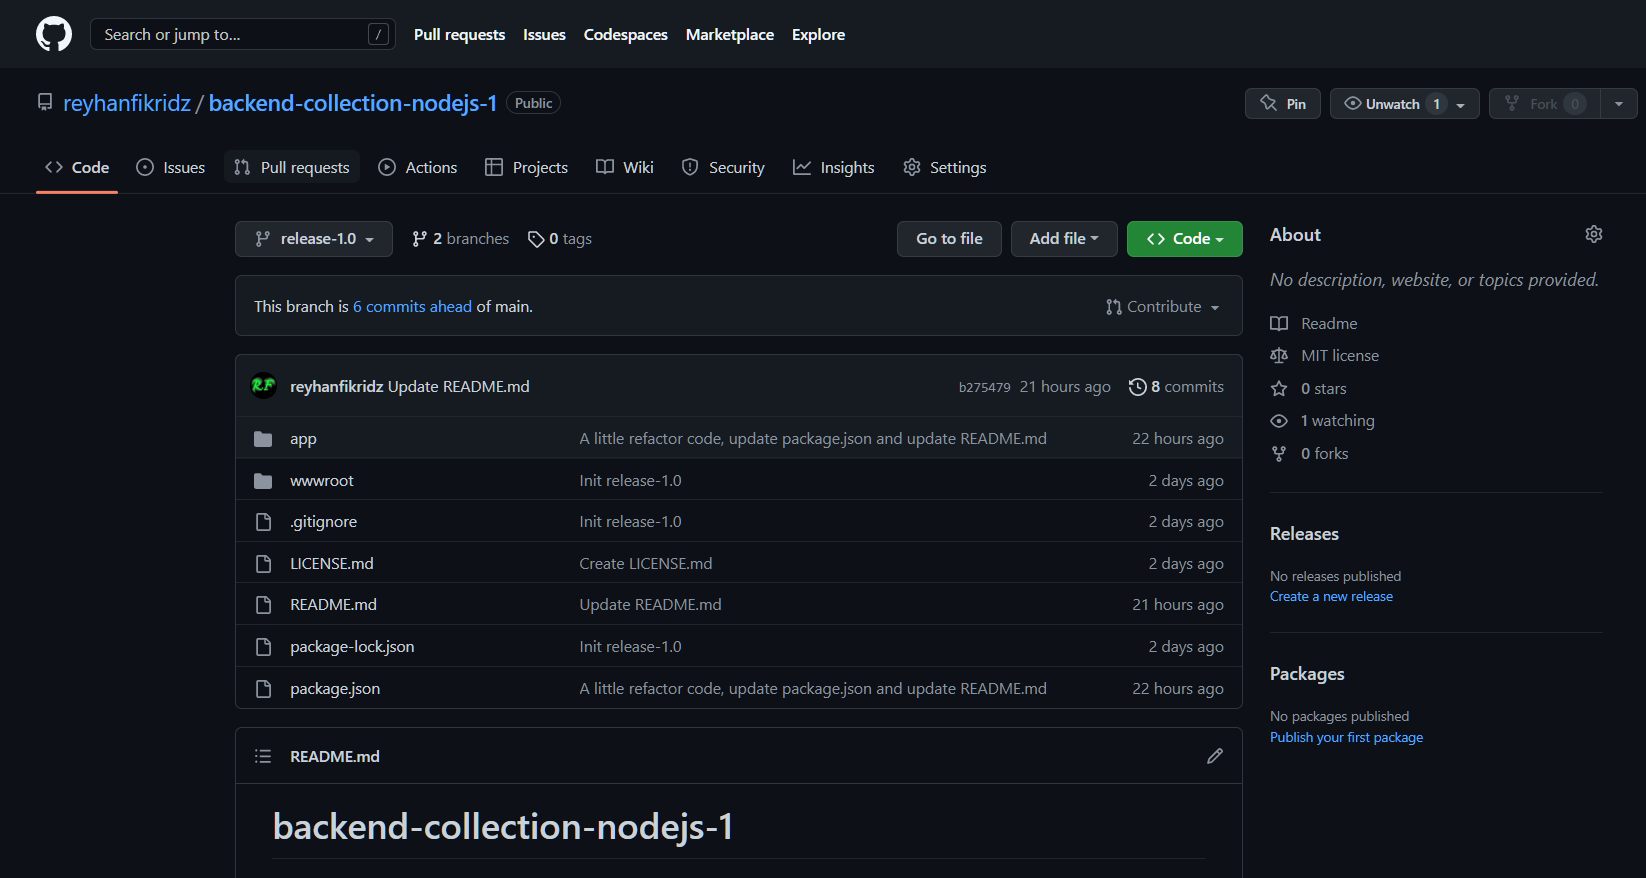
Task: Expand the Contribute dropdown
Action: tap(1163, 307)
